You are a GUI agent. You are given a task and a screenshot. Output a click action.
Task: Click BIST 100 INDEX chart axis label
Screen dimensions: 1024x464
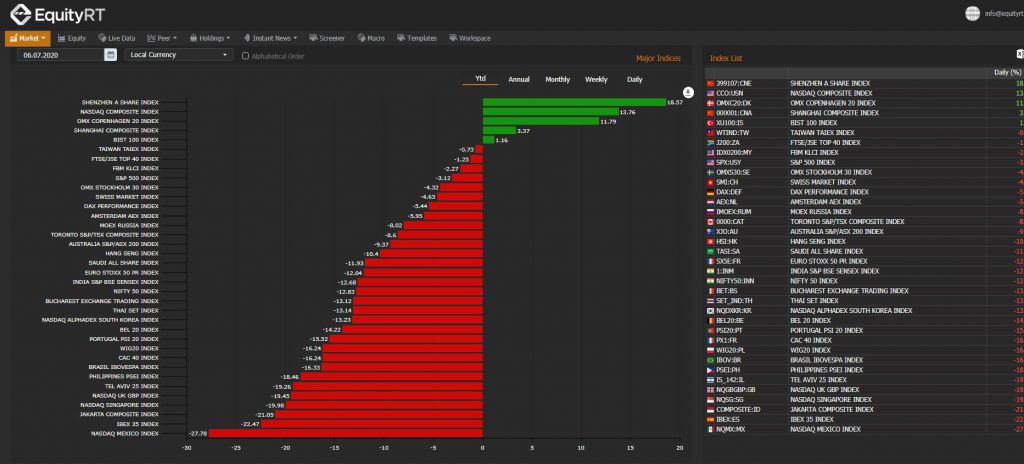tap(135, 140)
